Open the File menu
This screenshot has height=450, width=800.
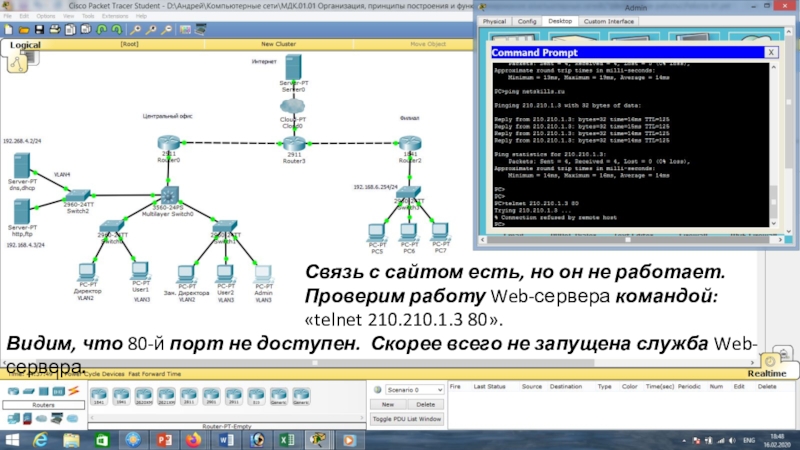click(x=7, y=16)
